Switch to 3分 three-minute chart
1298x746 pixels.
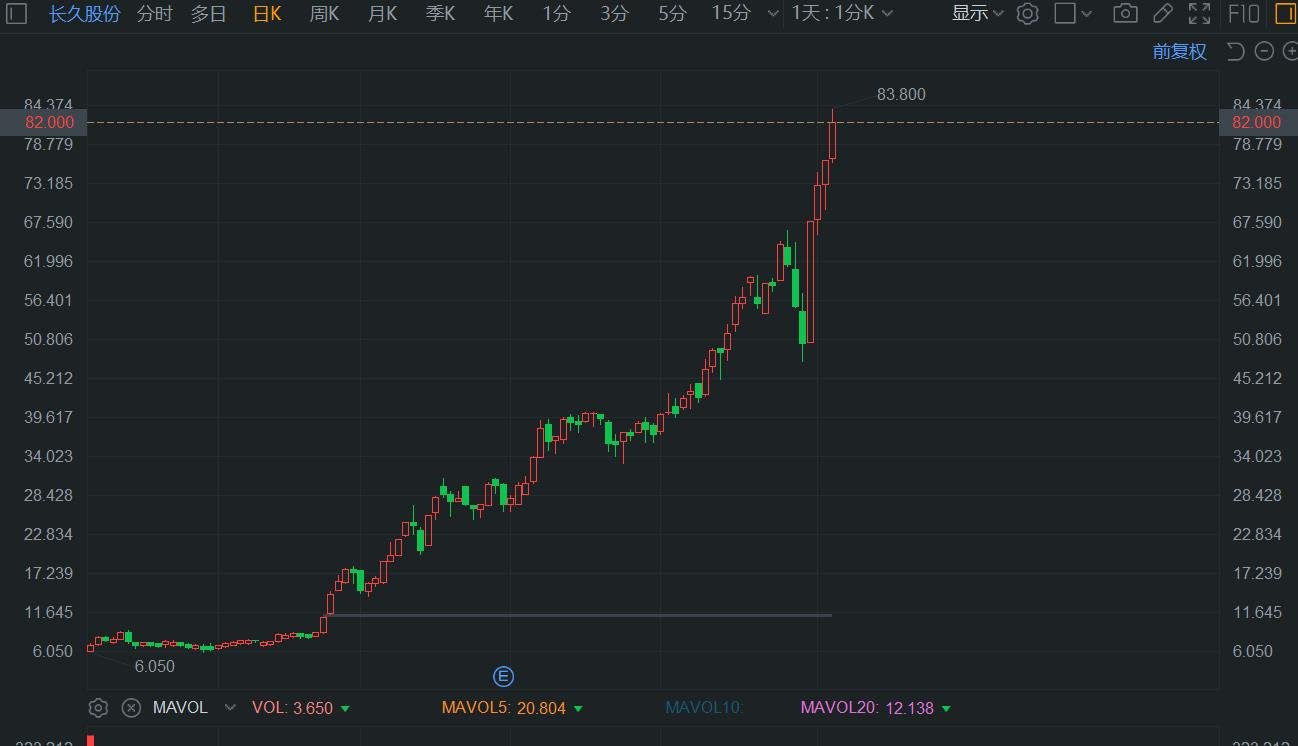[615, 14]
